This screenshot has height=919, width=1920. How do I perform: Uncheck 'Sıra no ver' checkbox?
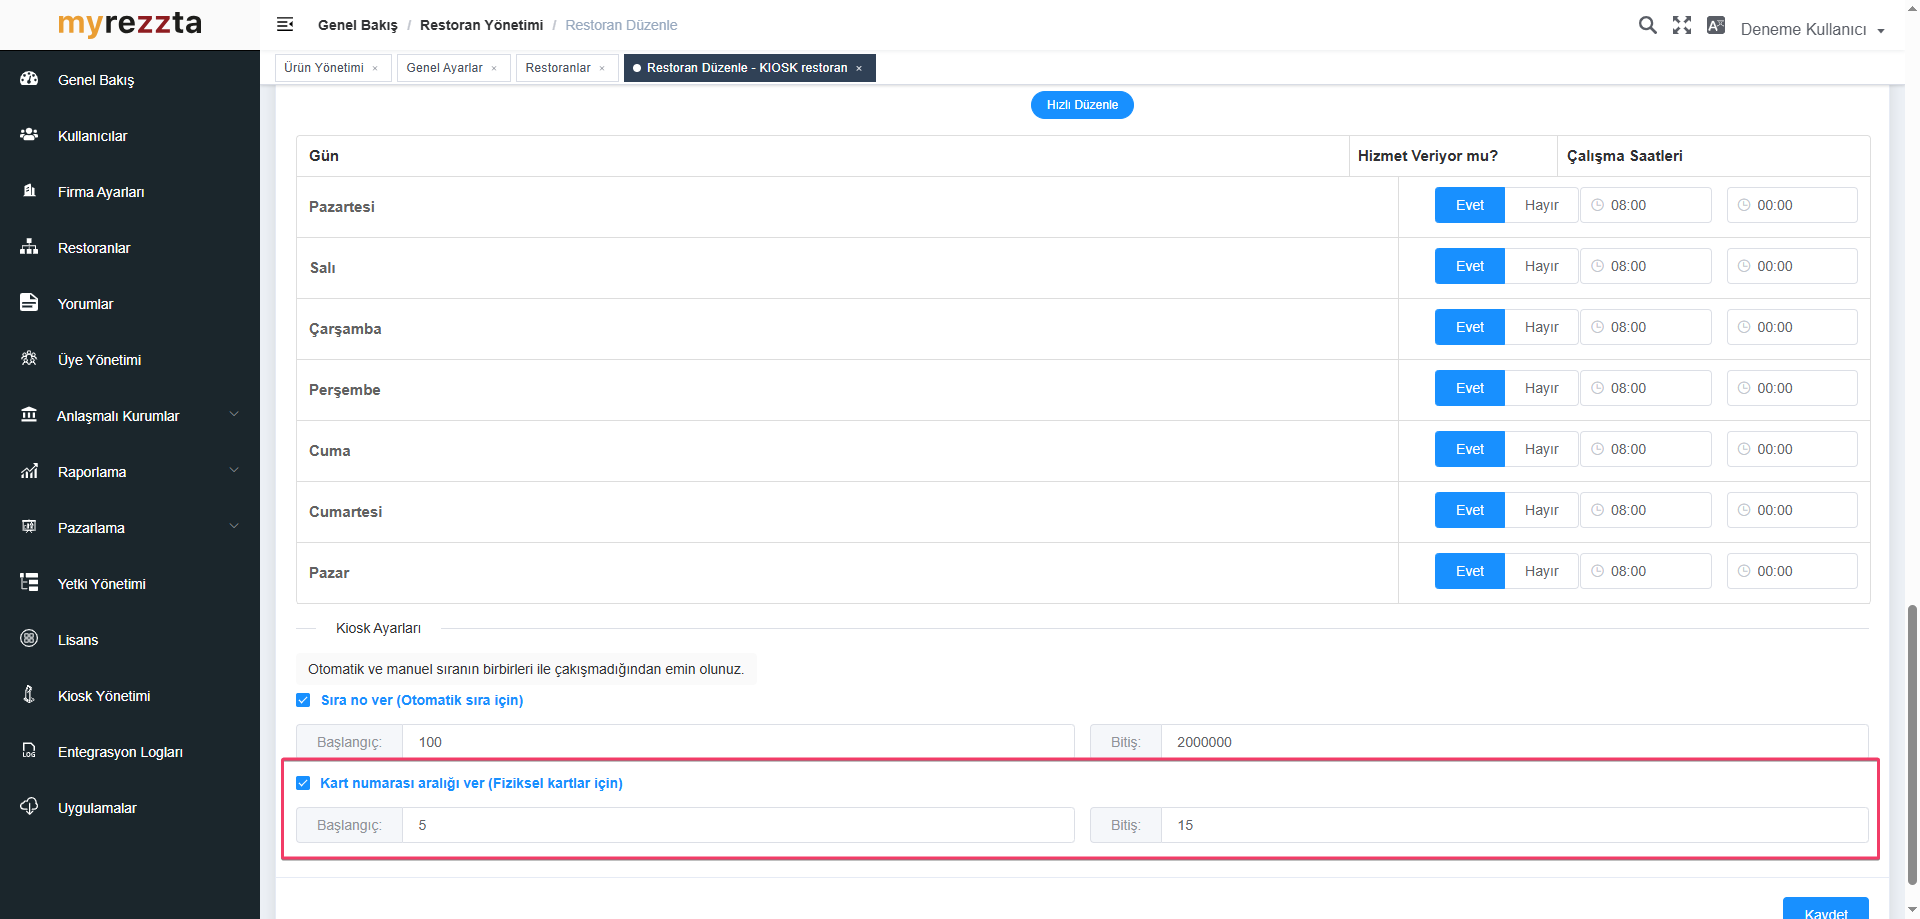pyautogui.click(x=303, y=700)
